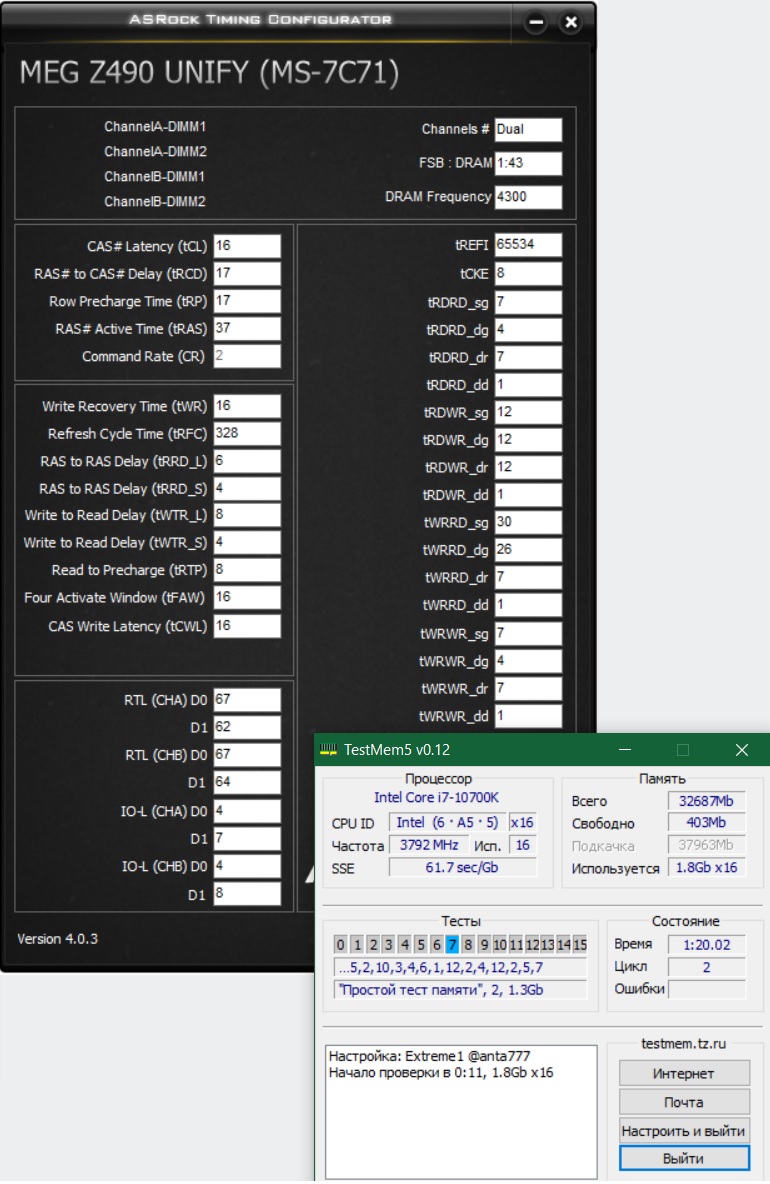770x1184 pixels.
Task: Click the Интернет button in TestMem5
Action: tap(684, 1073)
